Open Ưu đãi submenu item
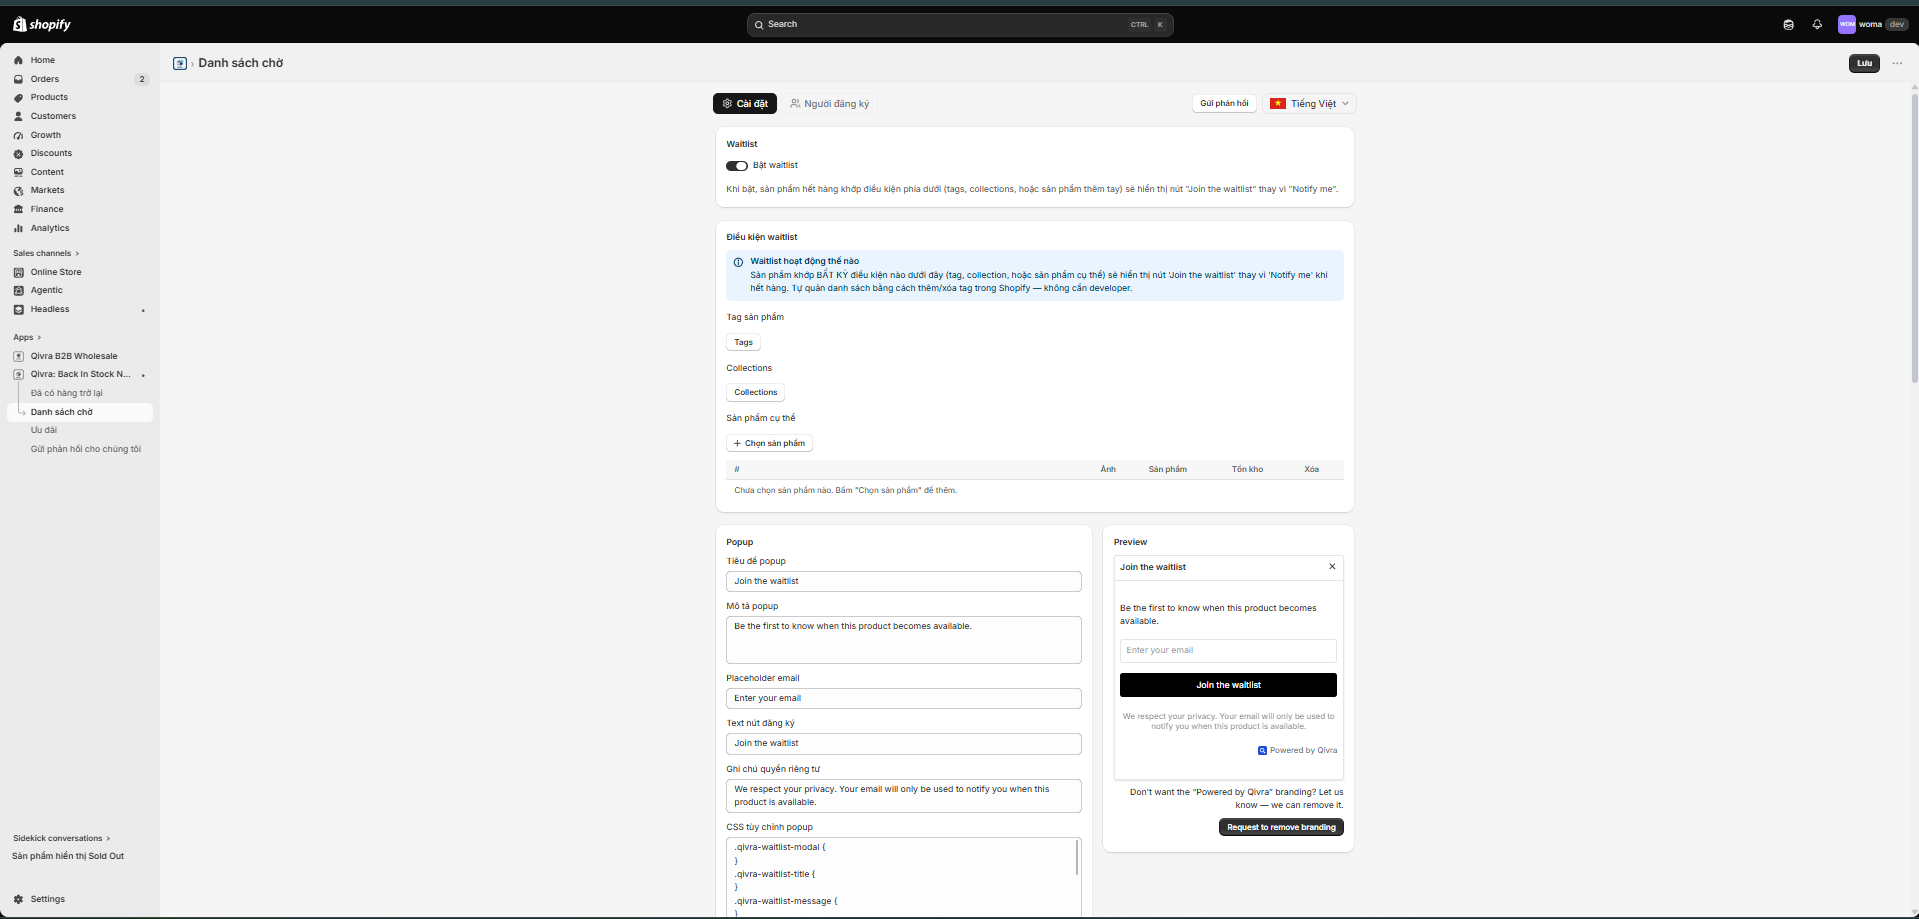 coord(44,430)
